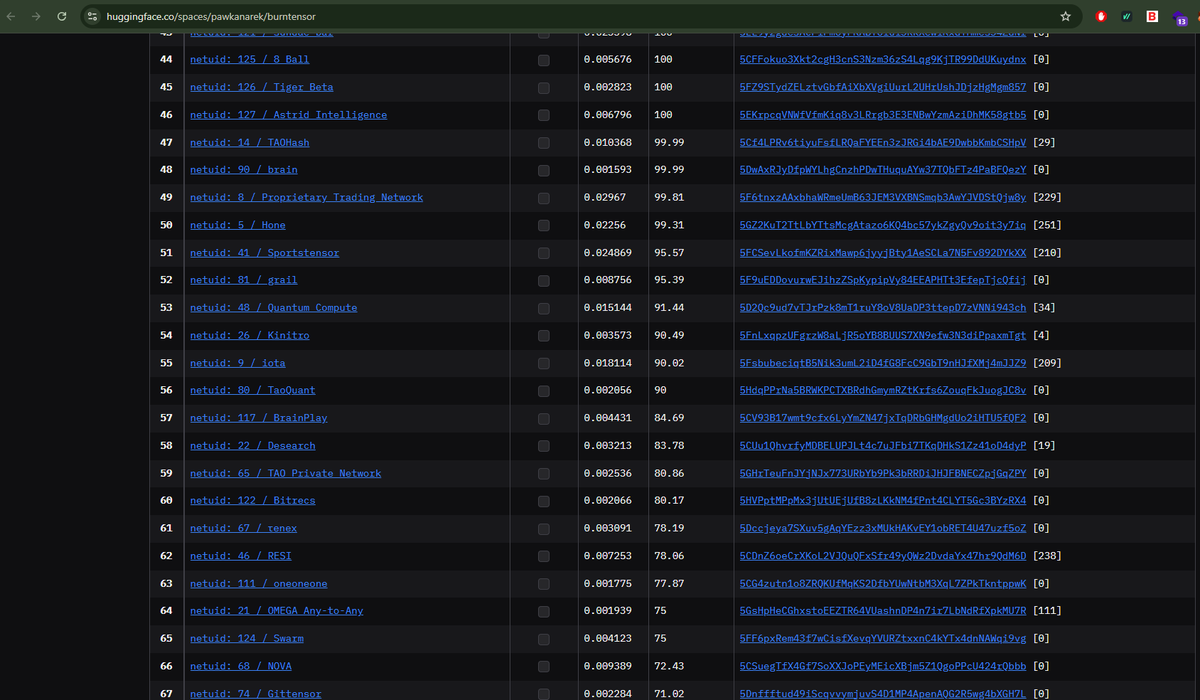The height and width of the screenshot is (700, 1200).
Task: Check the TAOHash row checkbox
Action: (543, 142)
